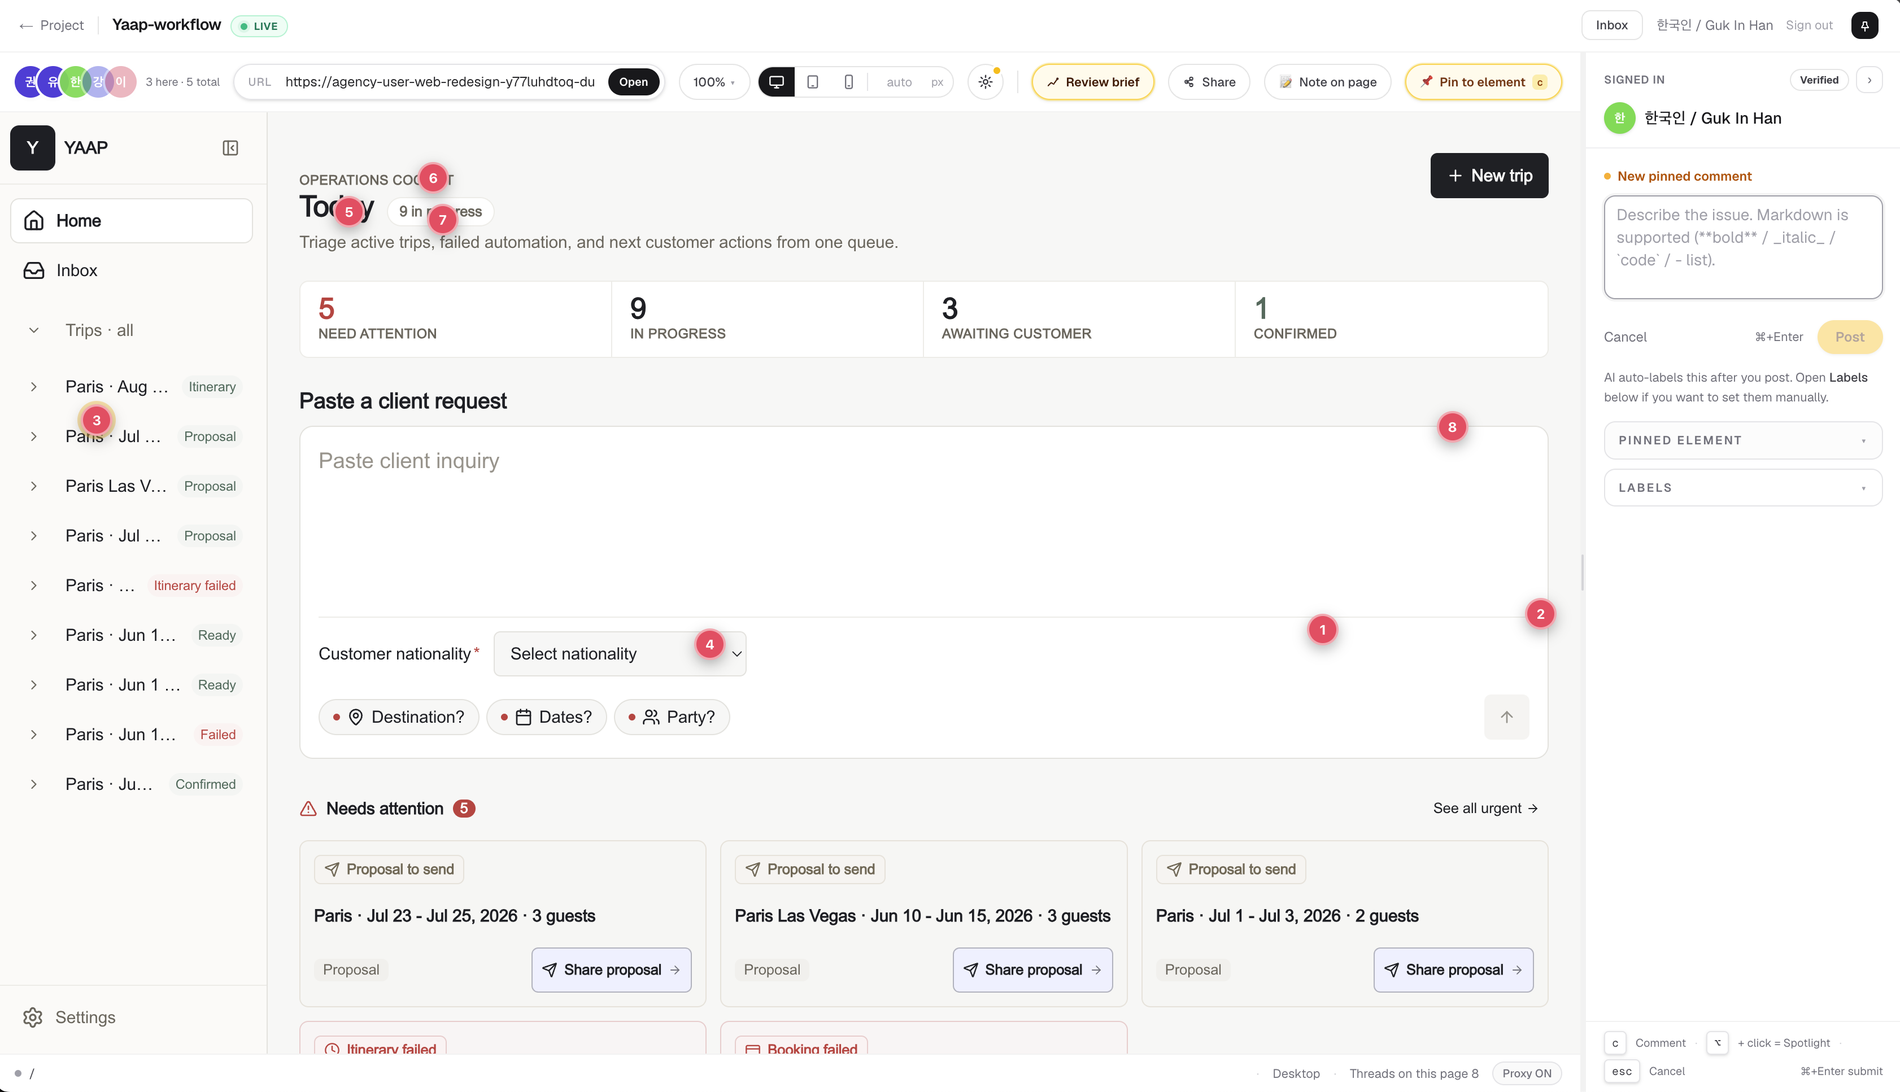Click the Needs attention count badge 5
The width and height of the screenshot is (1900, 1092).
point(463,808)
